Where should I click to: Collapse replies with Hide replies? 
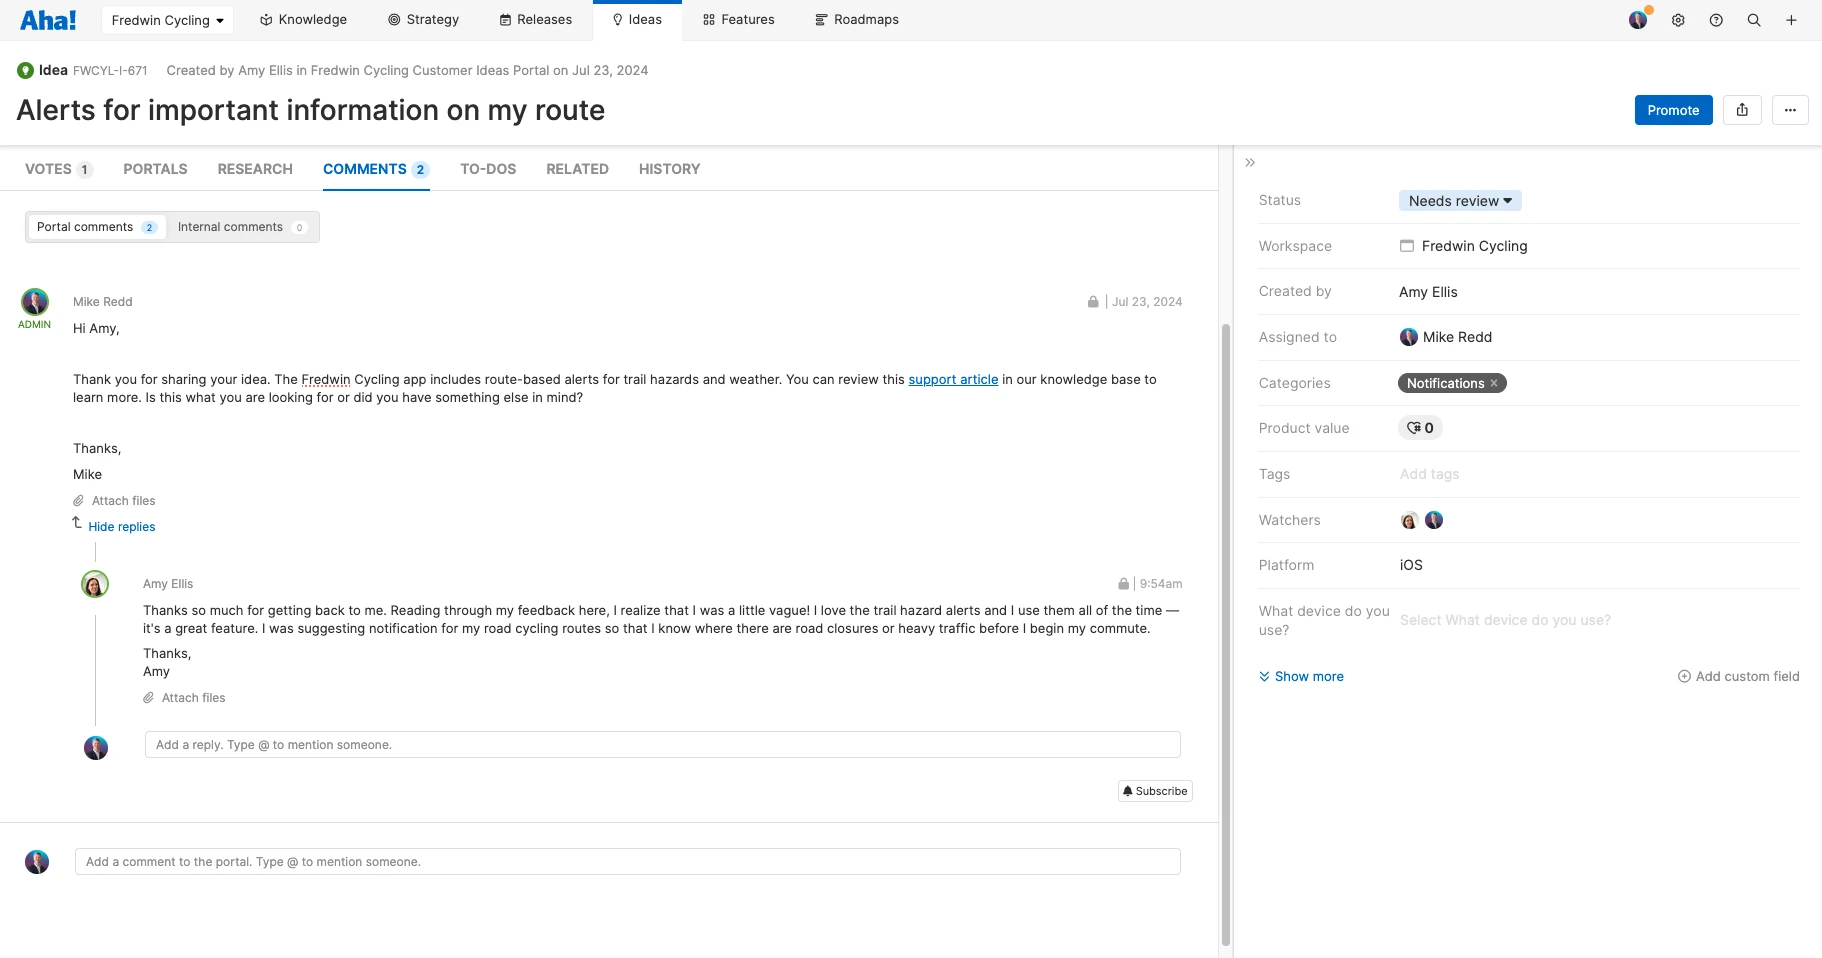pyautogui.click(x=122, y=527)
